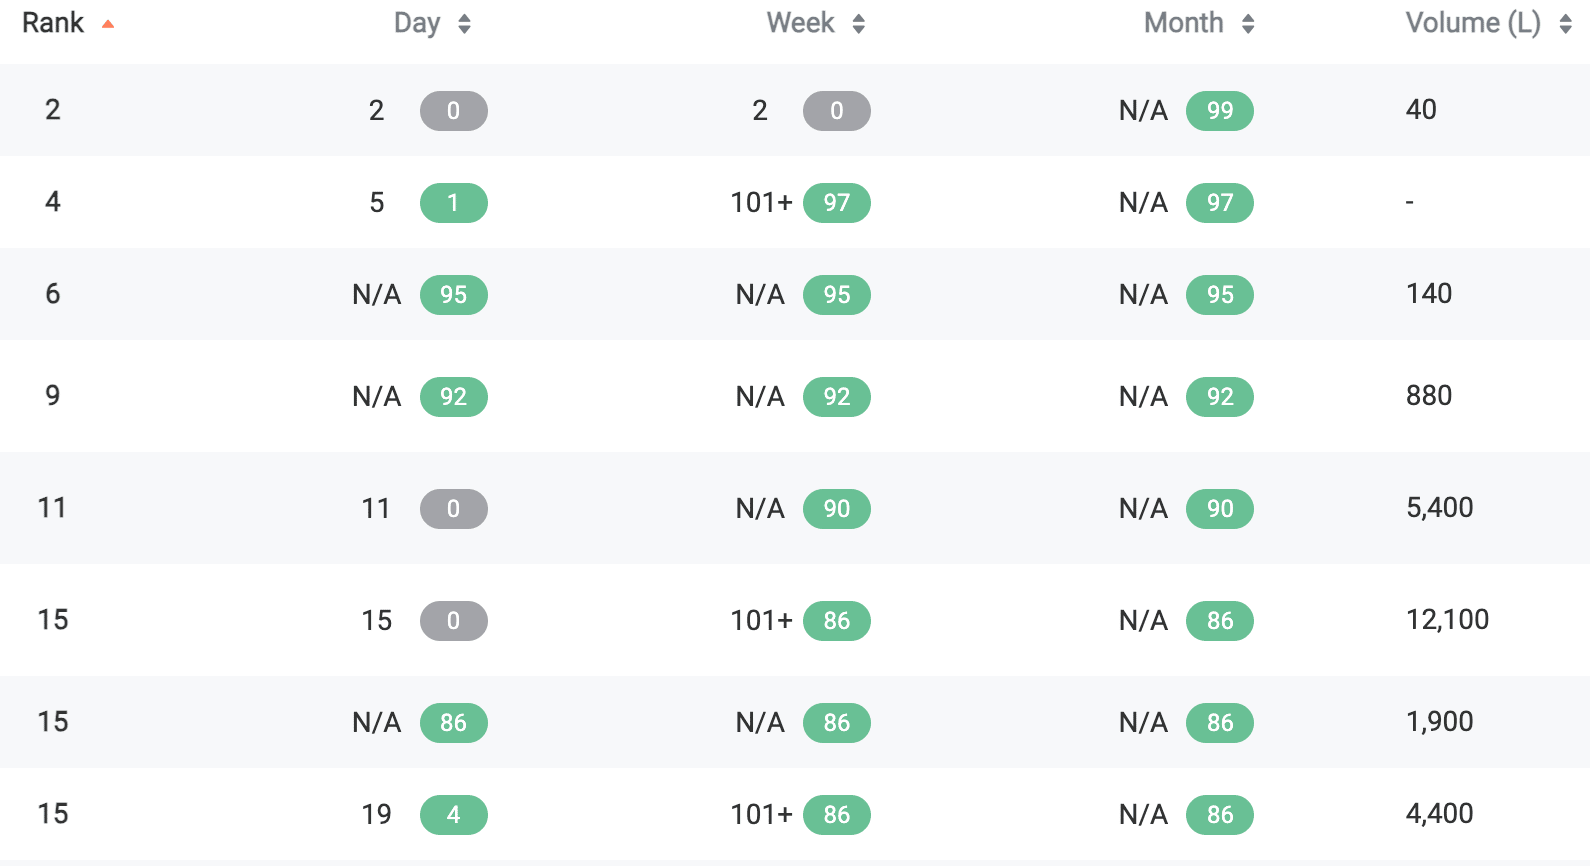Click the Week column sort arrows
This screenshot has width=1590, height=866.
[858, 24]
